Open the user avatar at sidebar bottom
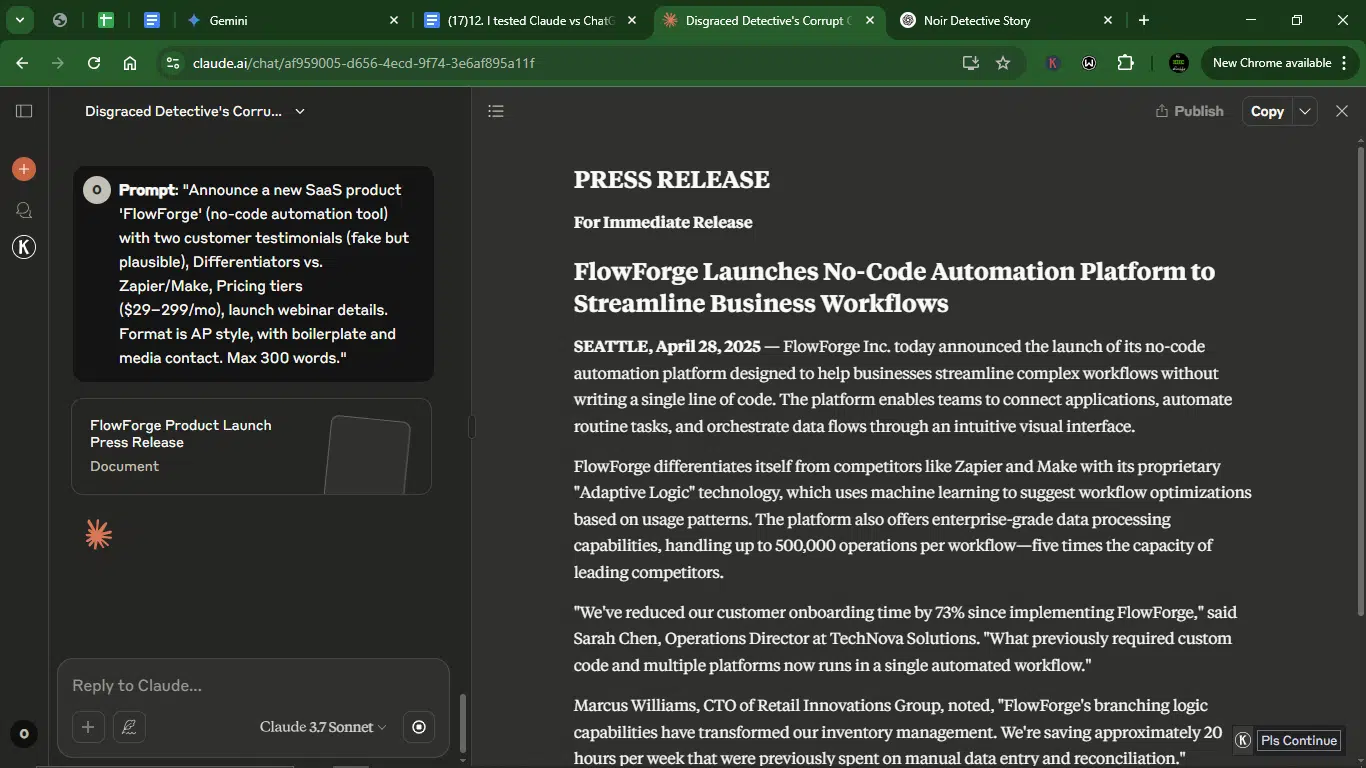 point(24,734)
